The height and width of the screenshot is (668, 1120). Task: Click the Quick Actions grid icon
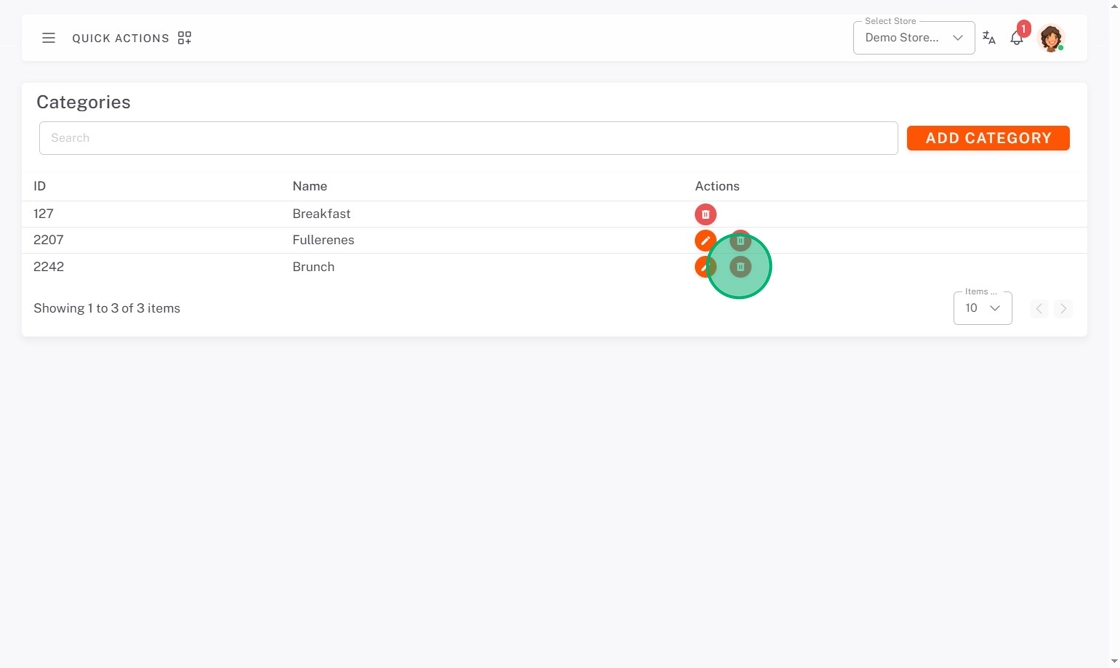coord(184,38)
